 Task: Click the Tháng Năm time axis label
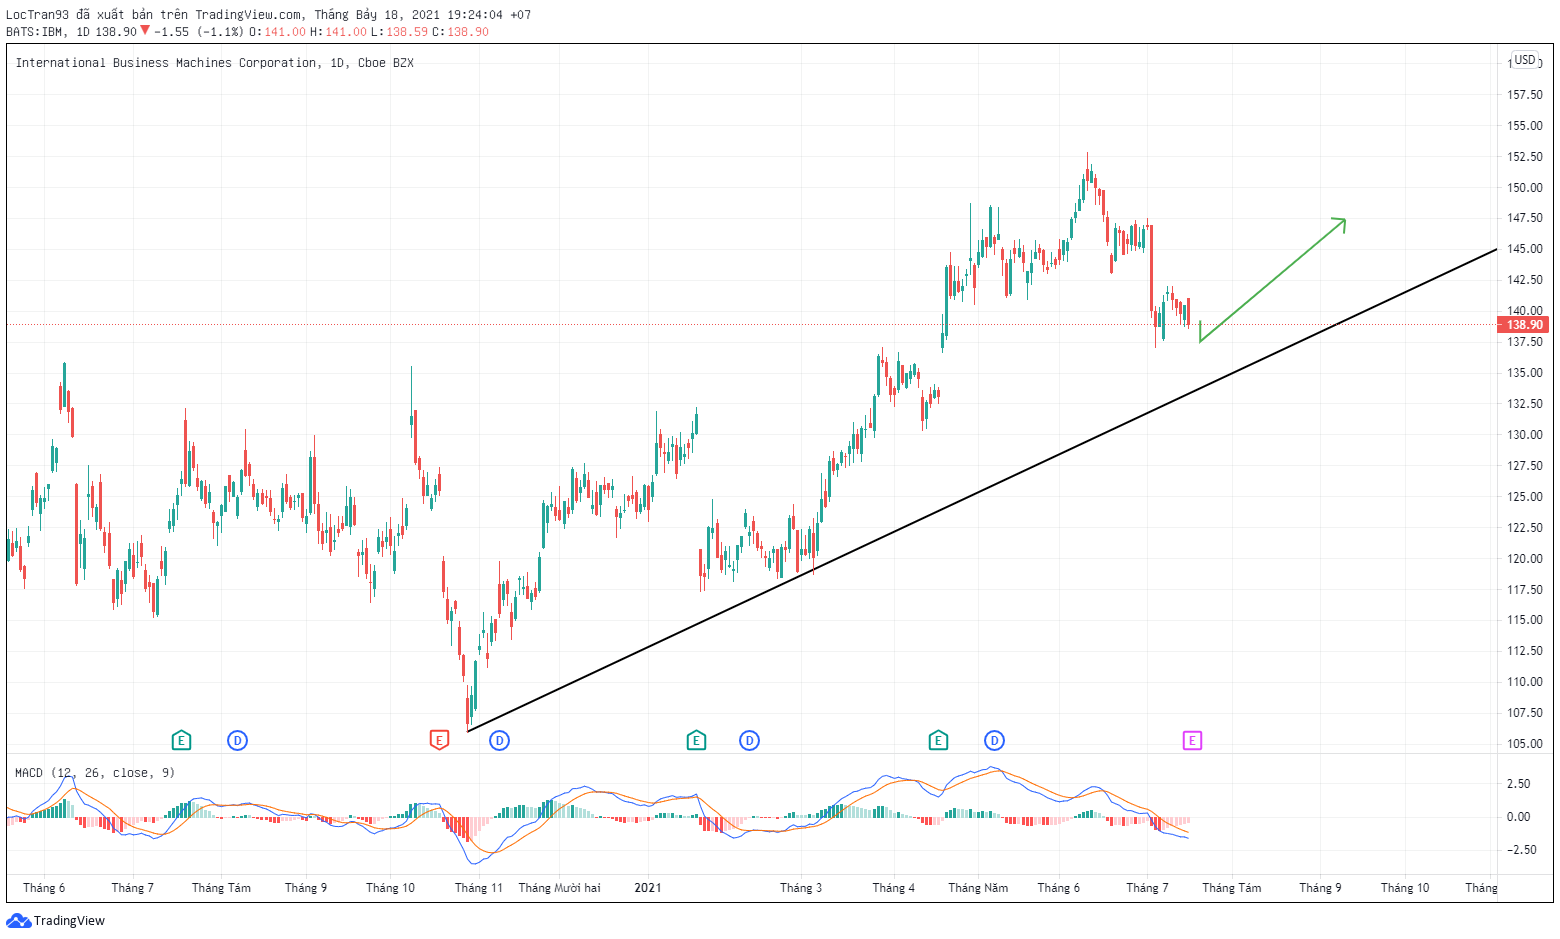[x=978, y=888]
